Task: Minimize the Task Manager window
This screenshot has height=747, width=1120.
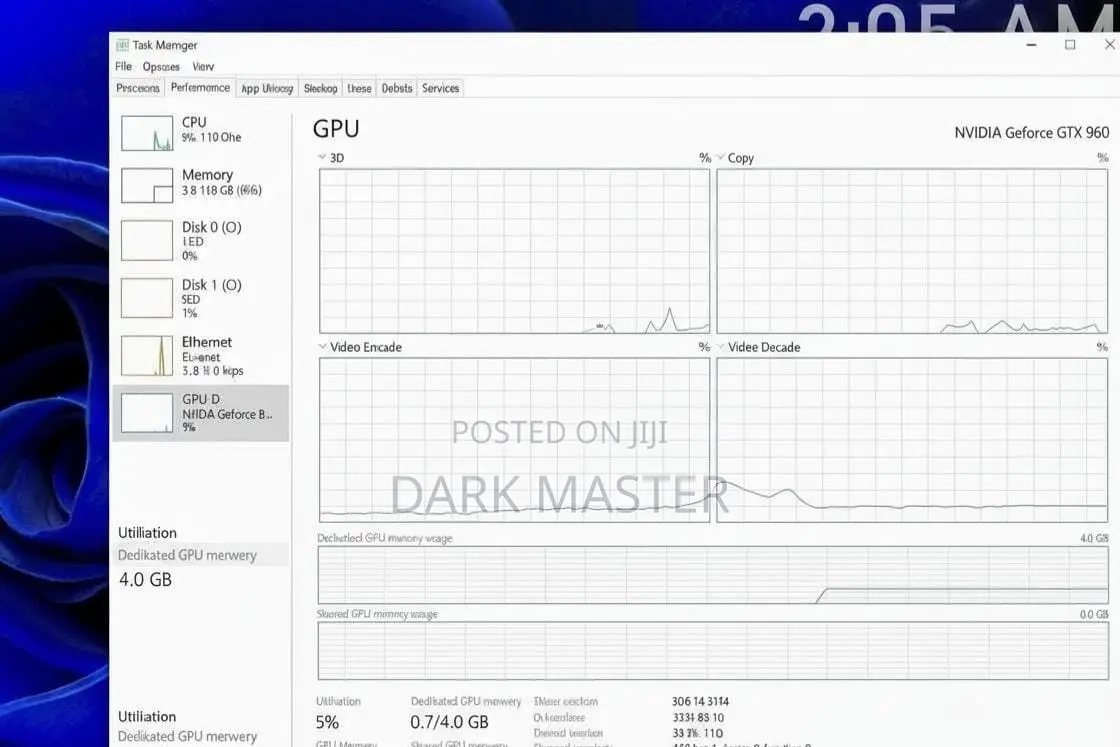Action: 1031,45
